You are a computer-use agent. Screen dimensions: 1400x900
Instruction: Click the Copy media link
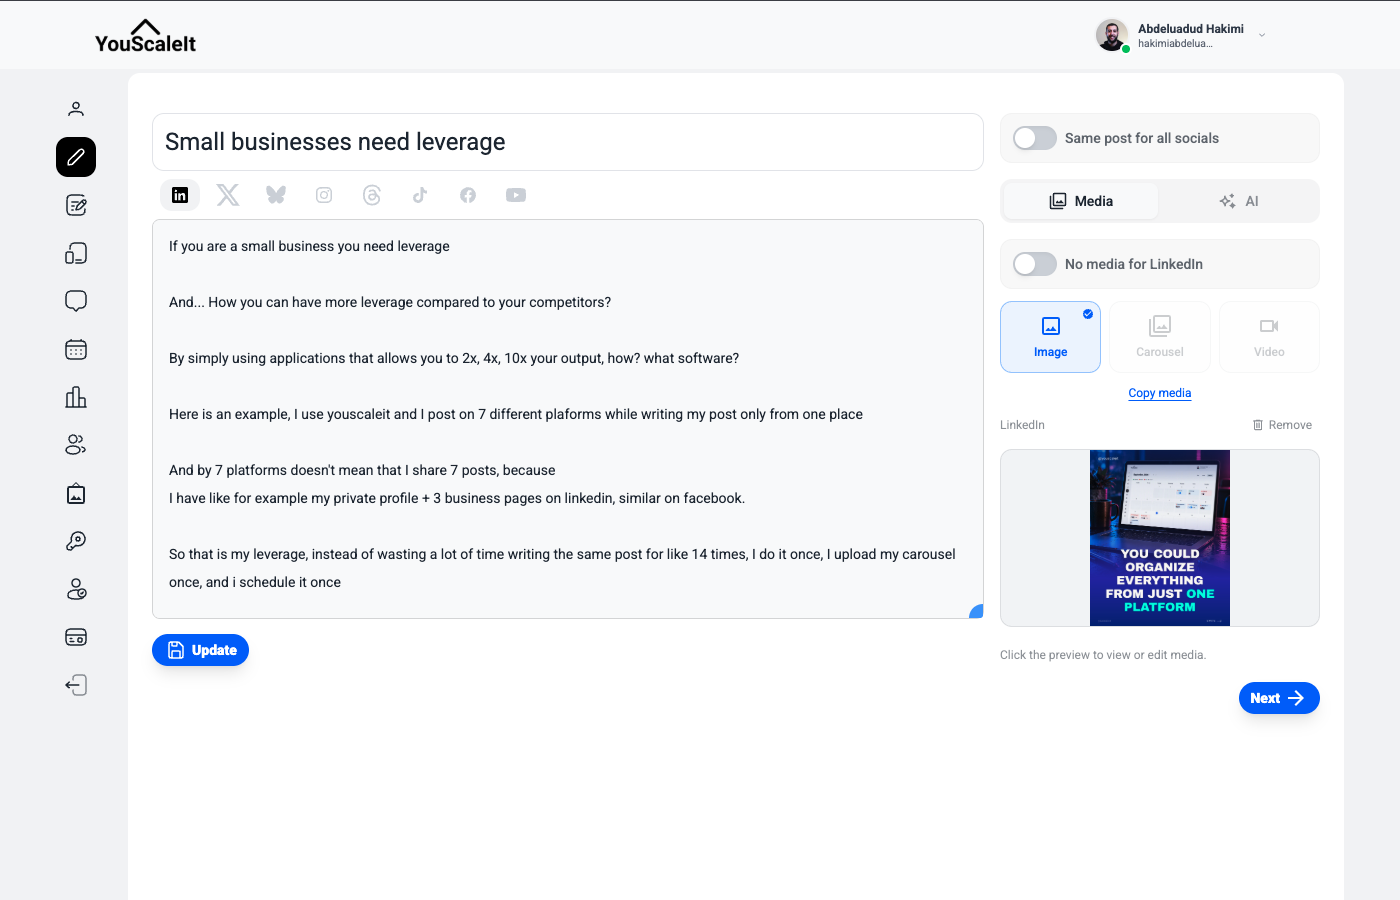(x=1160, y=393)
